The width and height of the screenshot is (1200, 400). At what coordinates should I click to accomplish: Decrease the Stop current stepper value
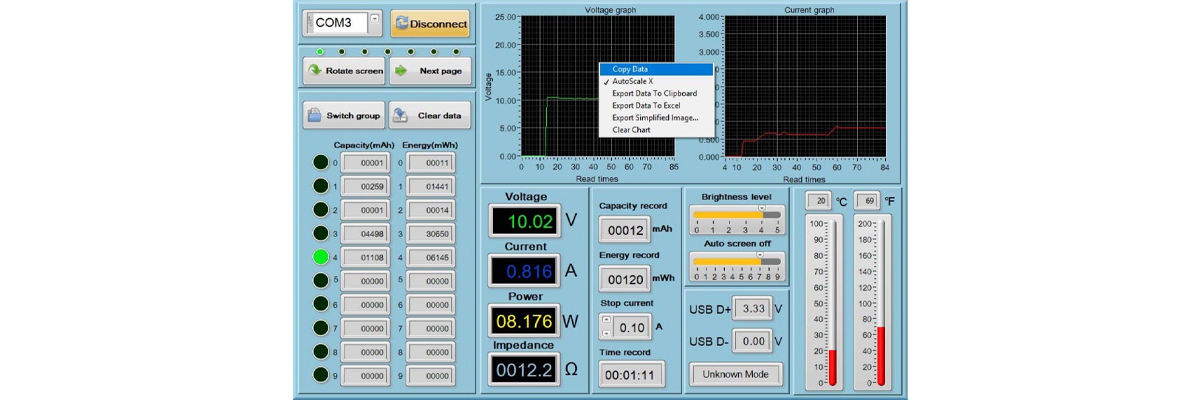pyautogui.click(x=605, y=332)
